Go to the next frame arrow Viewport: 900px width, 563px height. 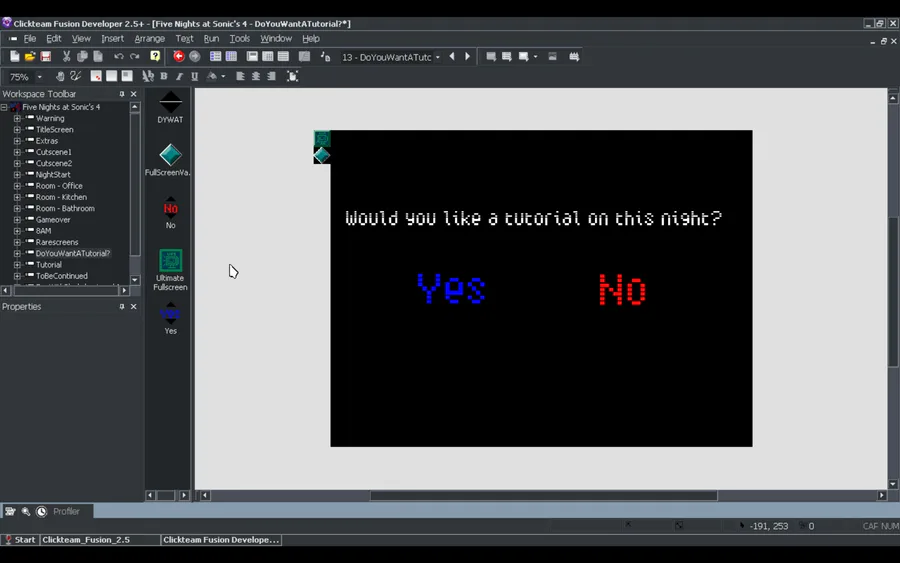click(467, 56)
